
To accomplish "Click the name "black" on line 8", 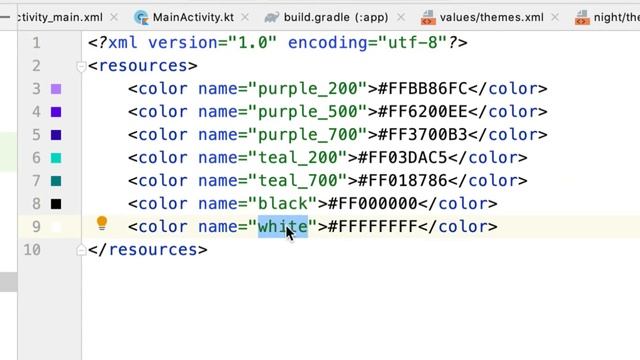I will [282, 204].
